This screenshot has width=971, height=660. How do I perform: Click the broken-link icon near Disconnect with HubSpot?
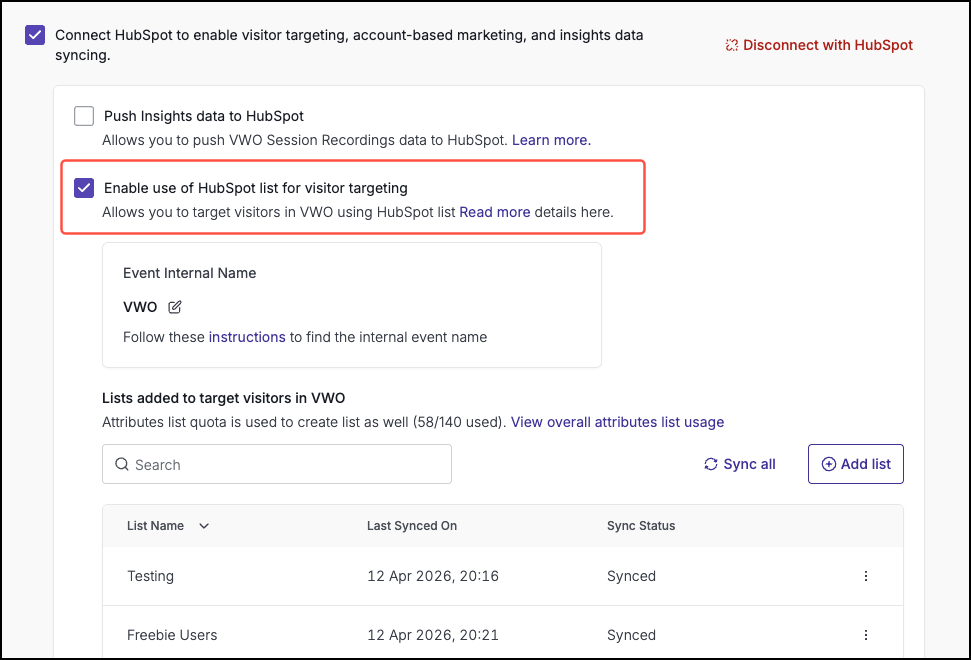[x=731, y=45]
